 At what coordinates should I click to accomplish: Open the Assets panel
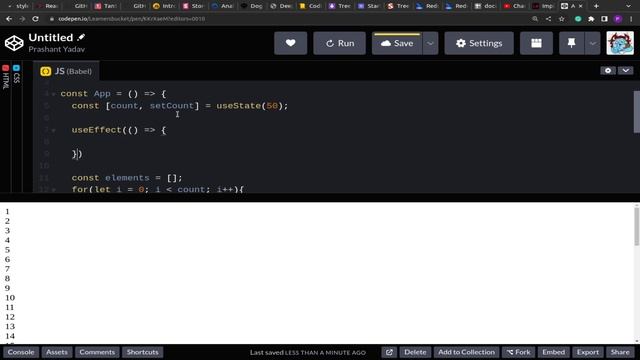57,352
